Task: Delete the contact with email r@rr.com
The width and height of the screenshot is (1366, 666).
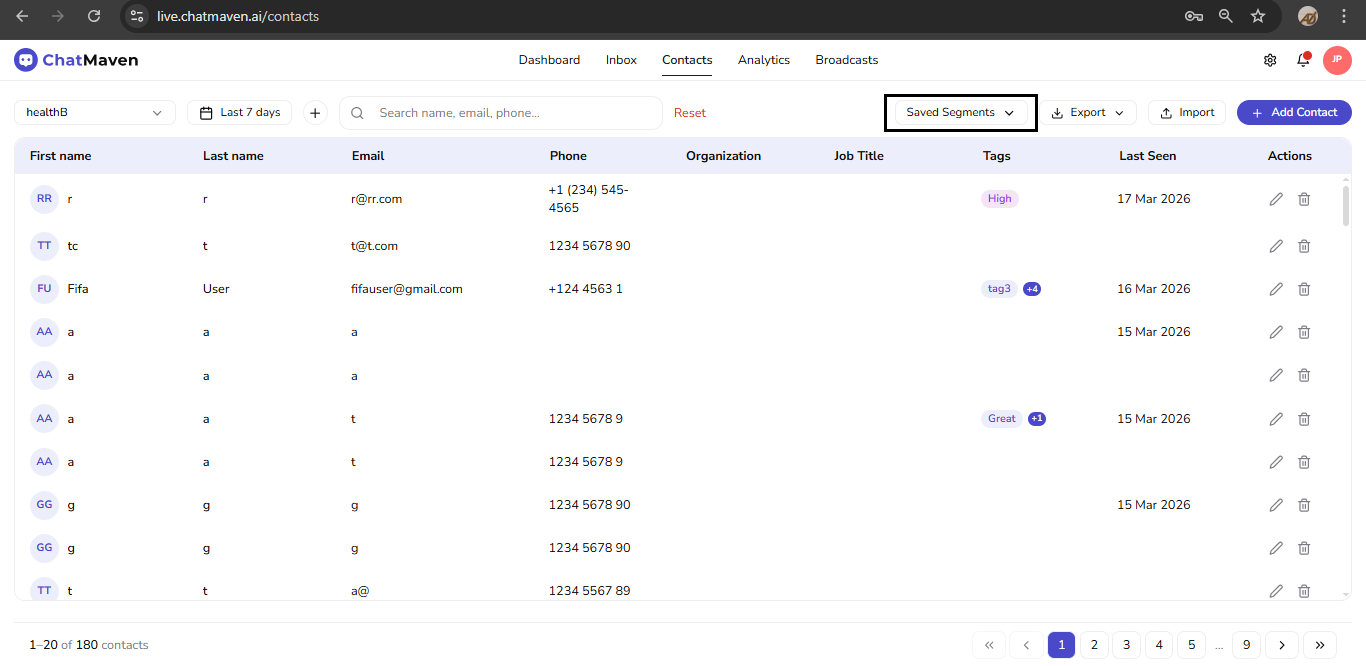Action: 1303,199
